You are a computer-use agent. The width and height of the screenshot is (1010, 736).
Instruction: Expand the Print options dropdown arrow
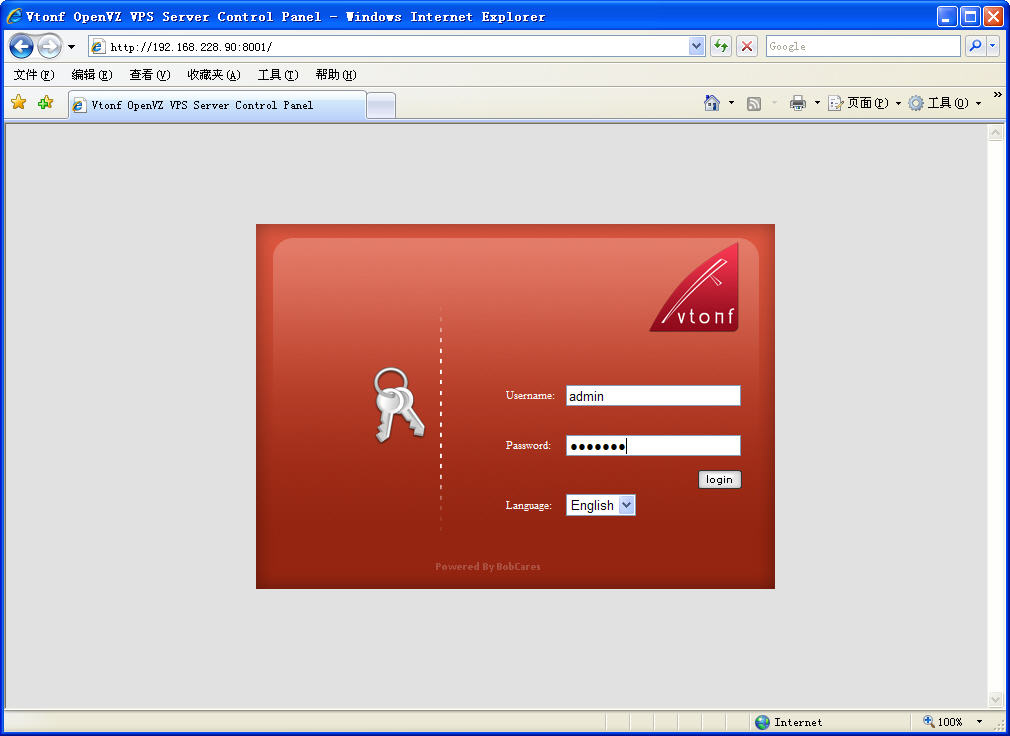[817, 103]
